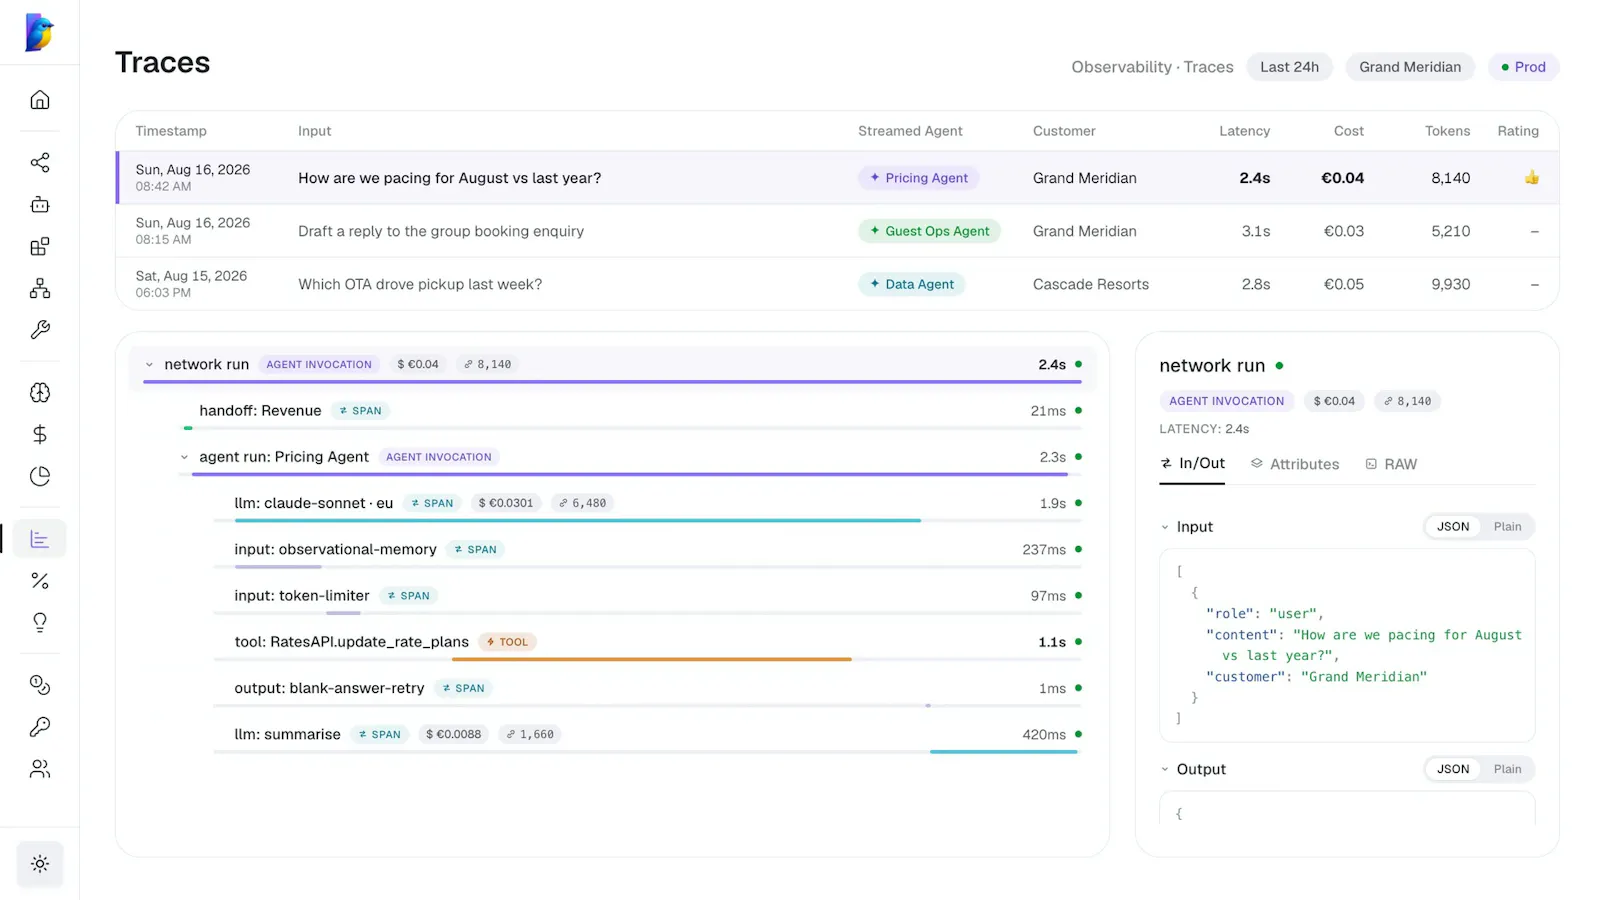The image size is (1600, 900).
Task: Click the blocks grid-plus sidebar icon
Action: click(x=40, y=247)
